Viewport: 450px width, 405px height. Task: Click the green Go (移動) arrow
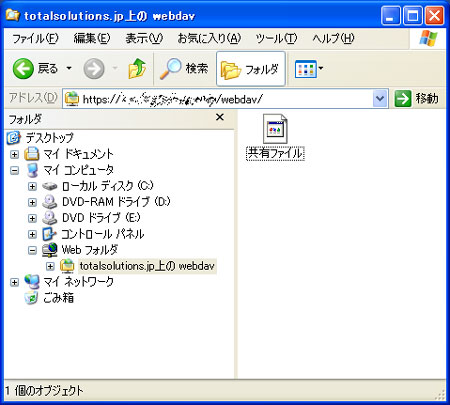coord(403,99)
